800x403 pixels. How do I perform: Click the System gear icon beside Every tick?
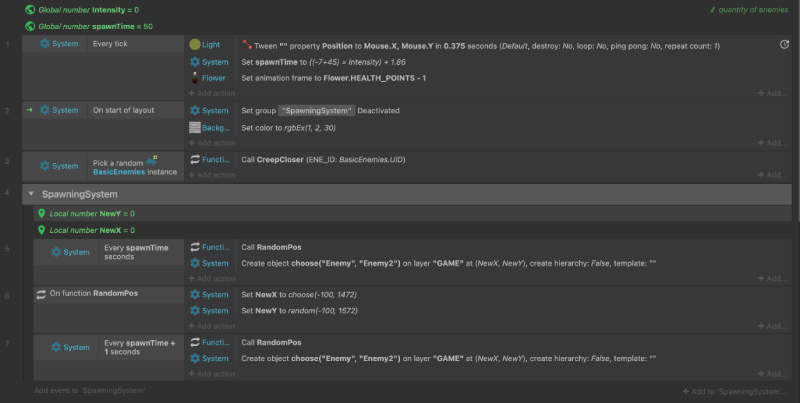[x=45, y=45]
